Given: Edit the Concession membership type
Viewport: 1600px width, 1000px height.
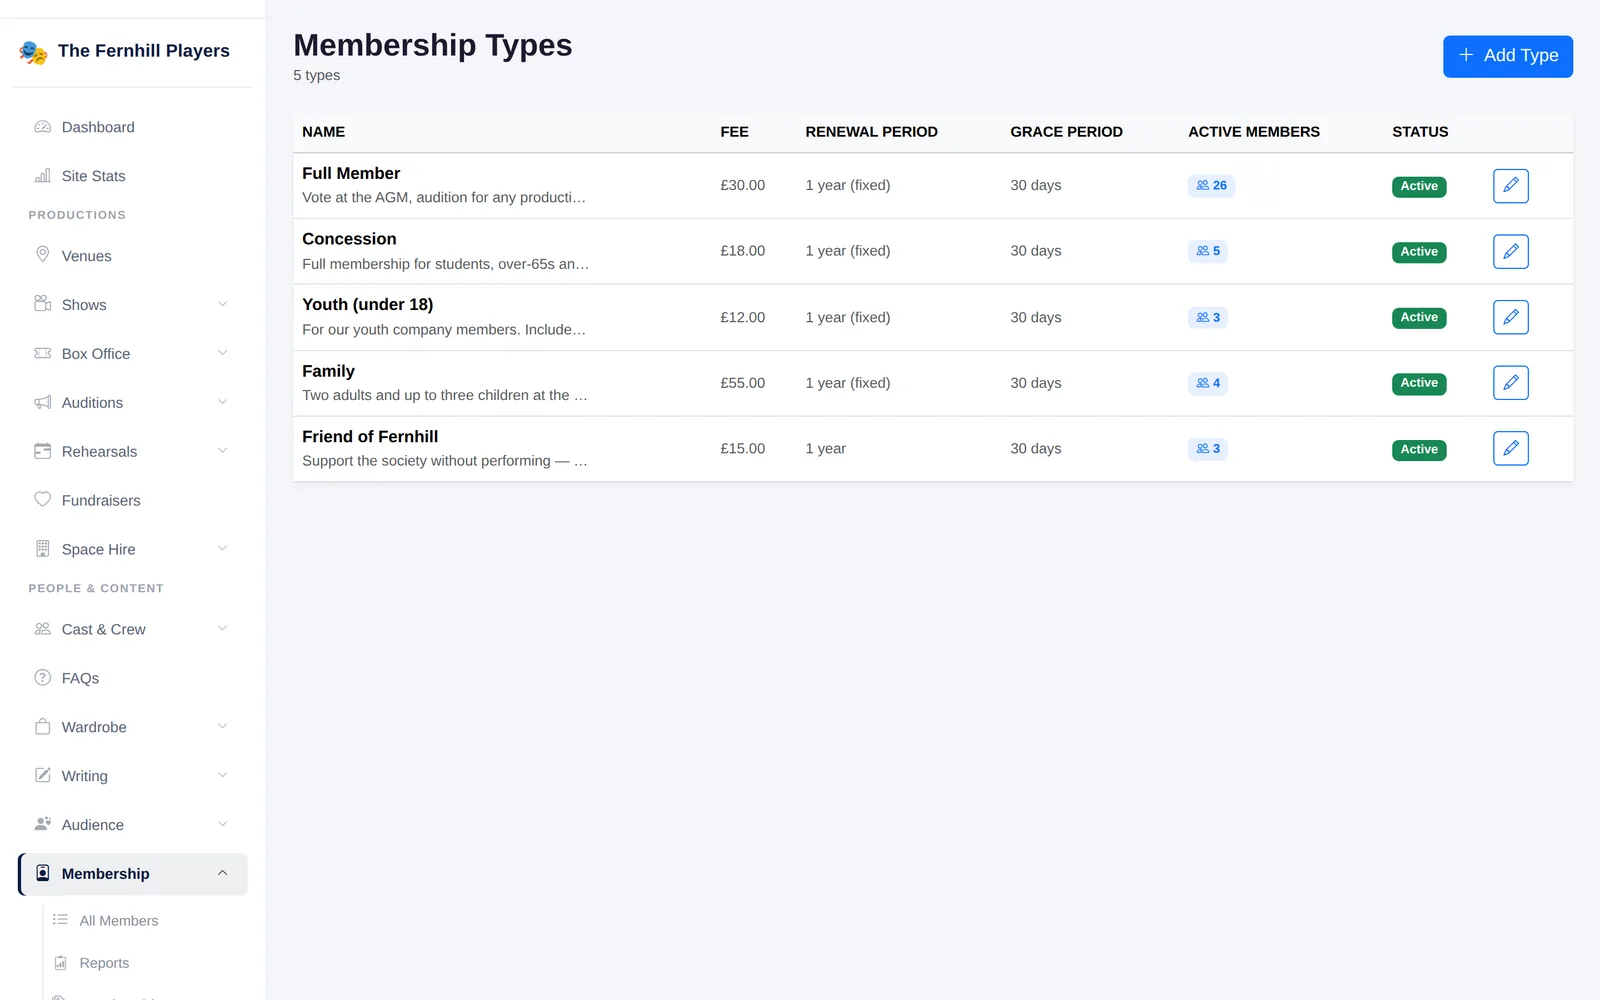Looking at the screenshot, I should tap(1511, 251).
